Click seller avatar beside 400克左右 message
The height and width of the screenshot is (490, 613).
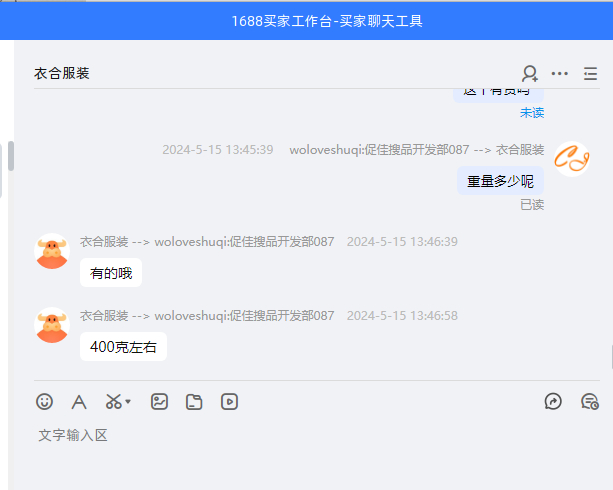point(52,325)
